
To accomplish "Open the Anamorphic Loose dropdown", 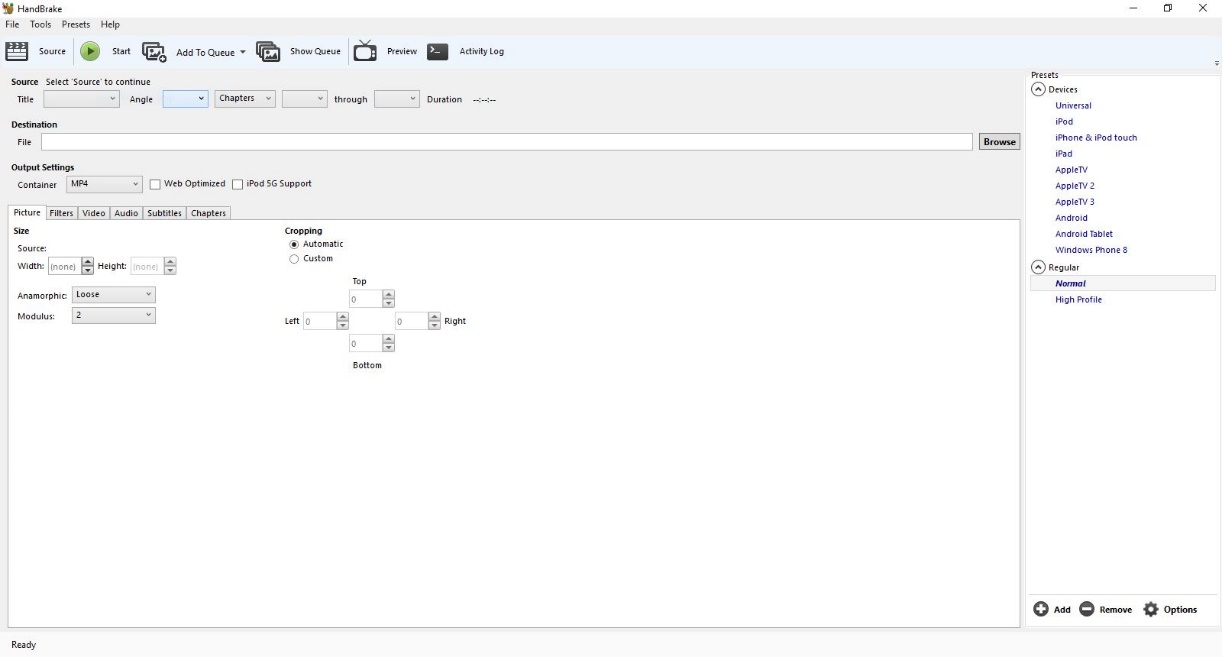I will pos(114,295).
